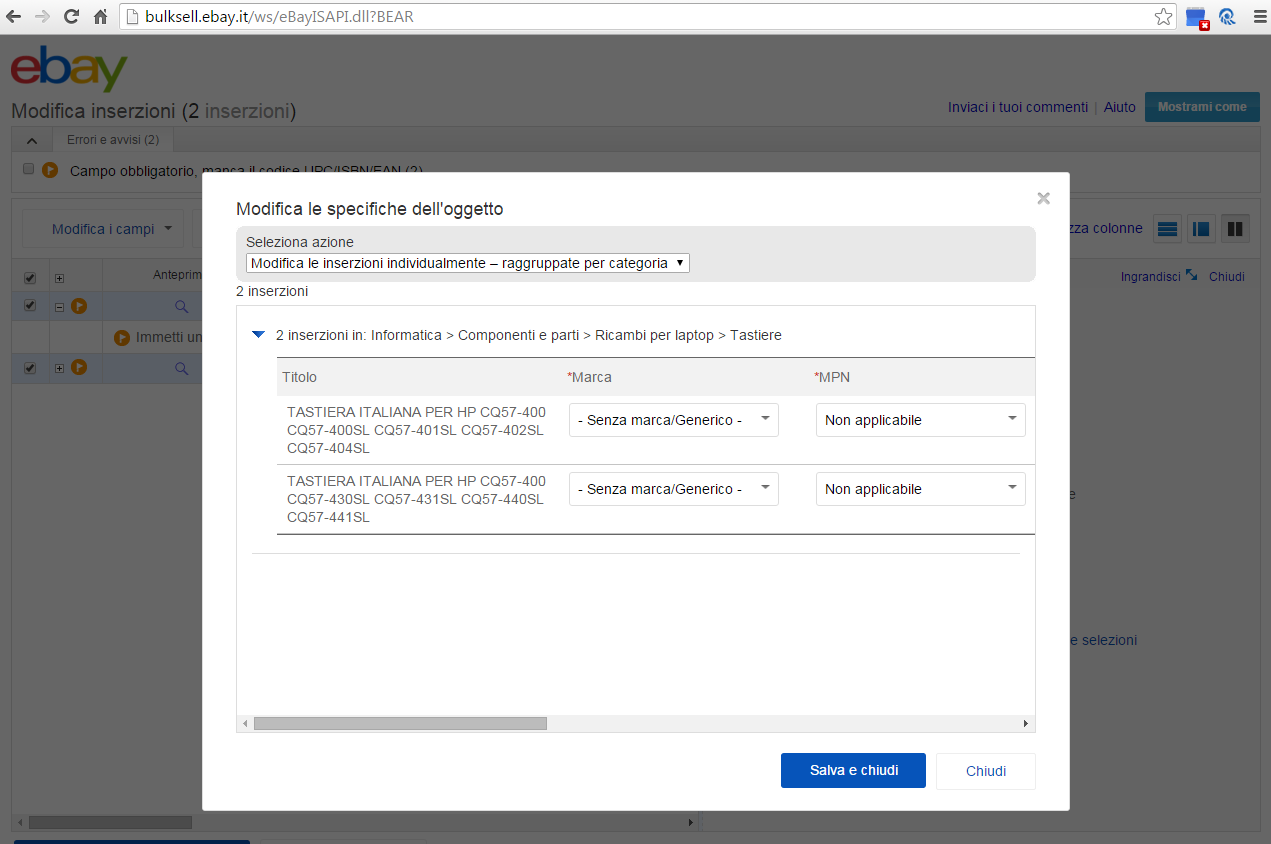Go to the browser home page

(x=100, y=17)
